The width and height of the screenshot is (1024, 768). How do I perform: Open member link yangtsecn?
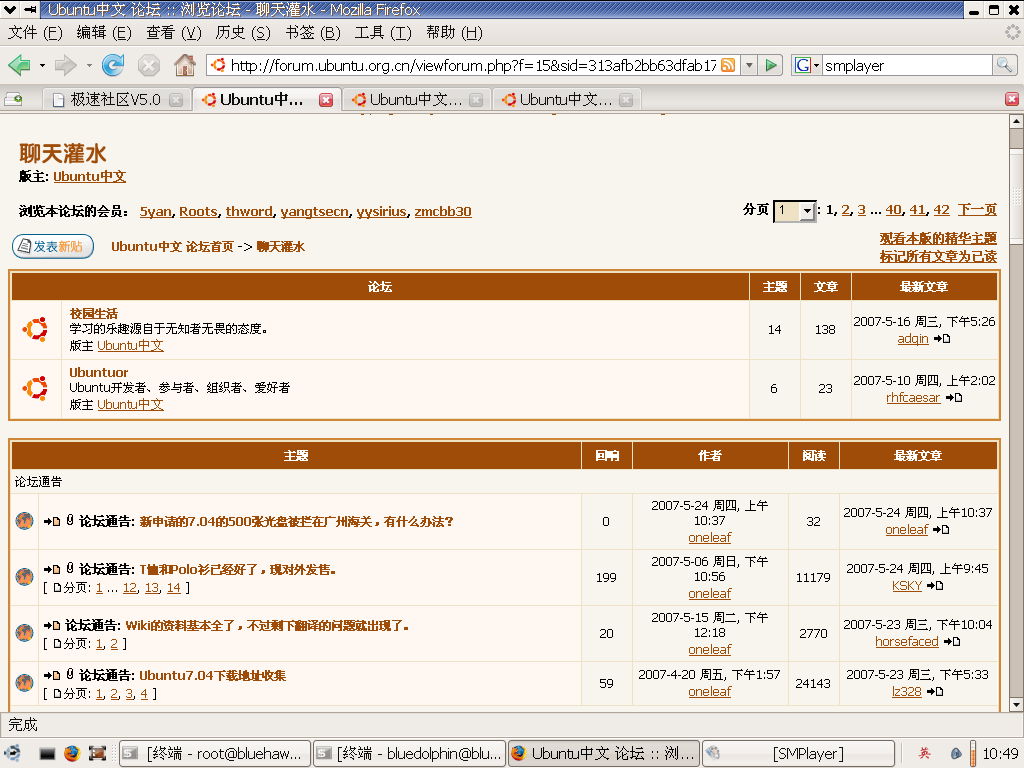315,212
